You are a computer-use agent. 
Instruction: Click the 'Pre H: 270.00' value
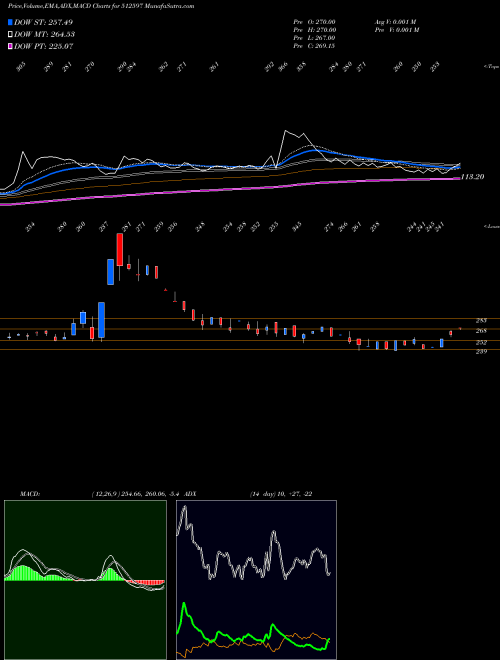(x=314, y=30)
